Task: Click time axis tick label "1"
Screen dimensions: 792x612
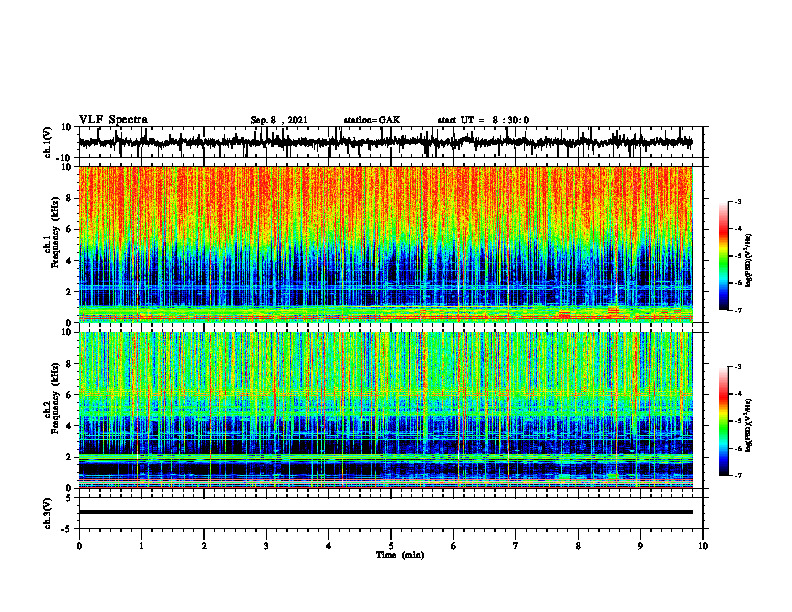Action: (x=141, y=546)
